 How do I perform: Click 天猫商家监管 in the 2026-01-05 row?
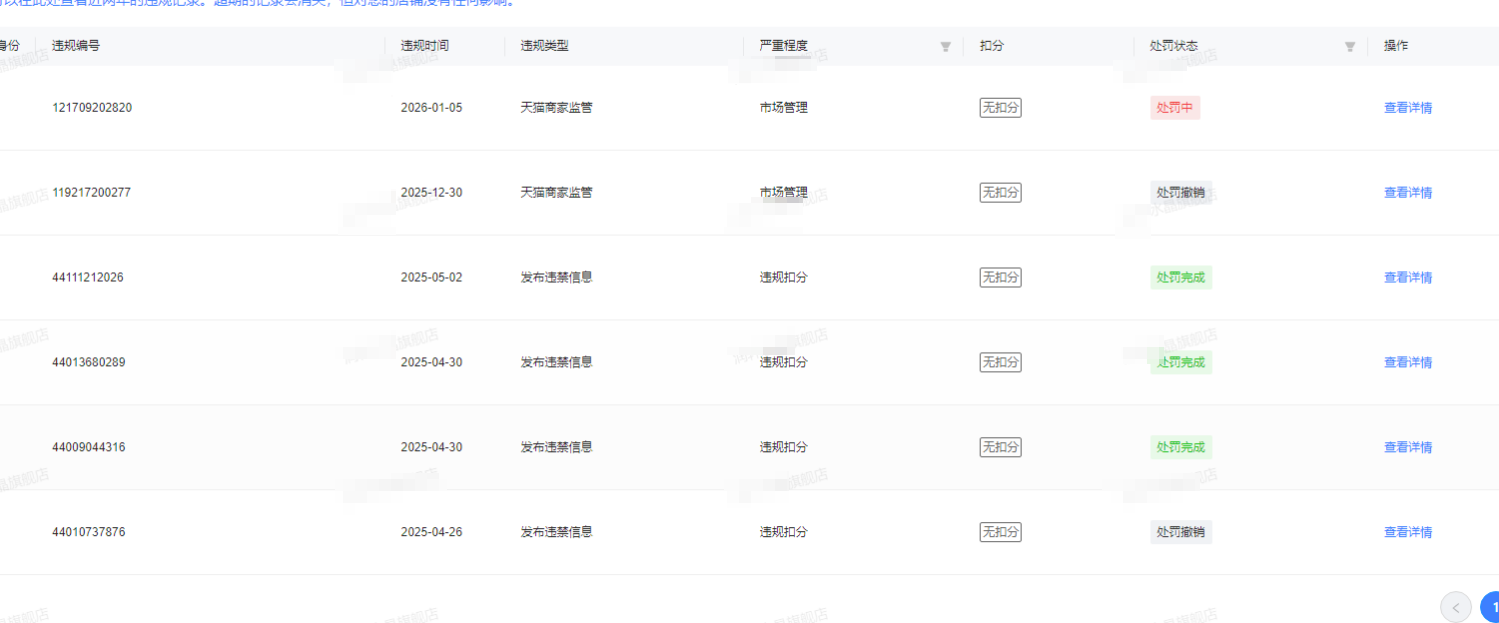coord(556,108)
